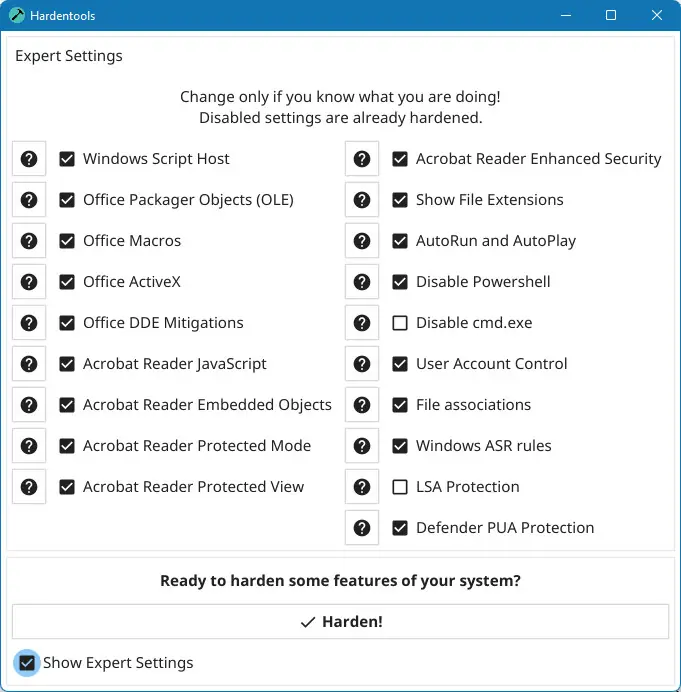Uncheck File associations setting
Viewport: 681px width, 692px height.
[400, 405]
